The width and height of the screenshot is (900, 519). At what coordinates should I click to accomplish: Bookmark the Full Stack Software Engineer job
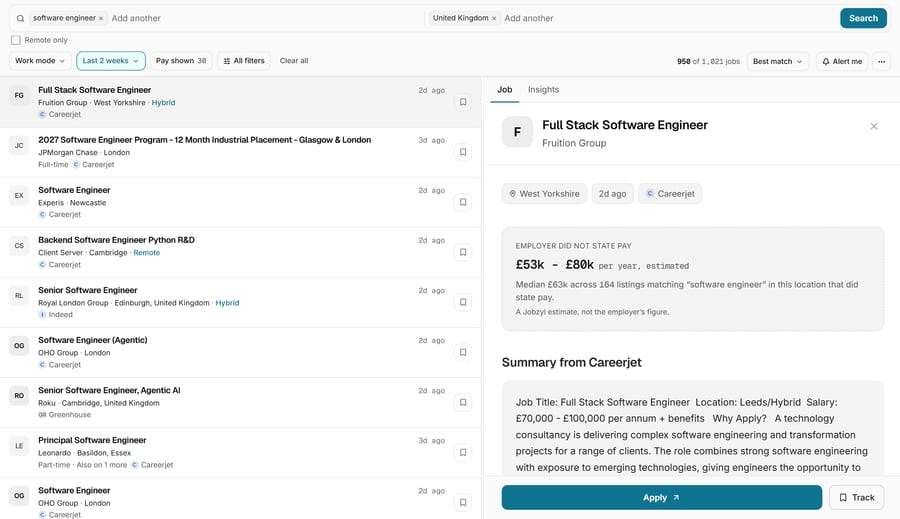463,102
